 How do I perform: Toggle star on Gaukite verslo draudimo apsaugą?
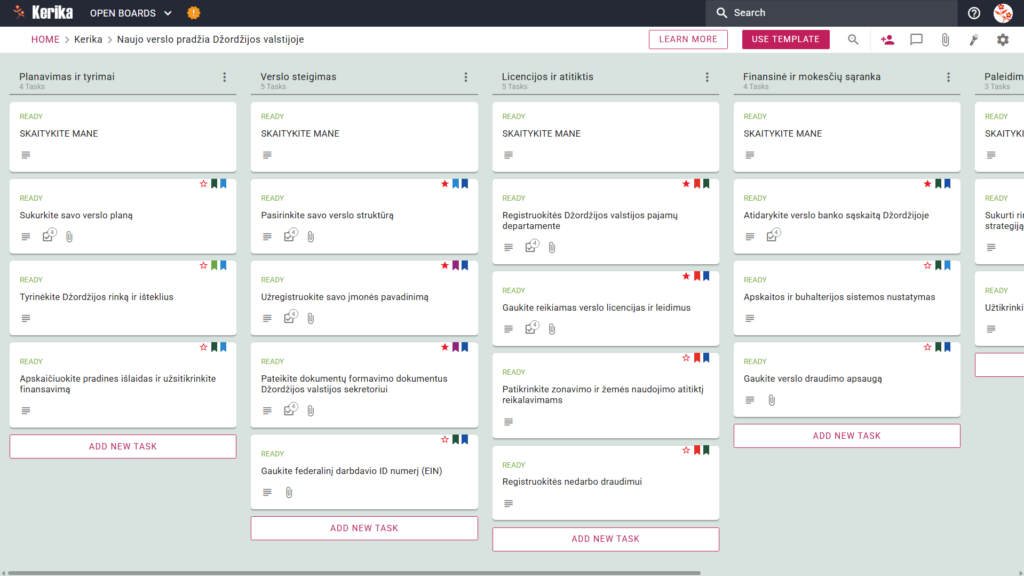click(x=927, y=347)
